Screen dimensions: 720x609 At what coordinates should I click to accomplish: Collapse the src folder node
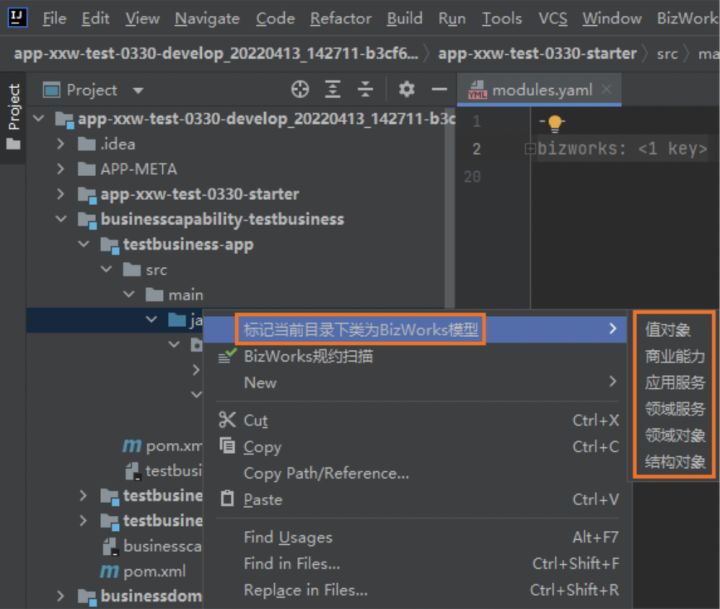[x=106, y=269]
